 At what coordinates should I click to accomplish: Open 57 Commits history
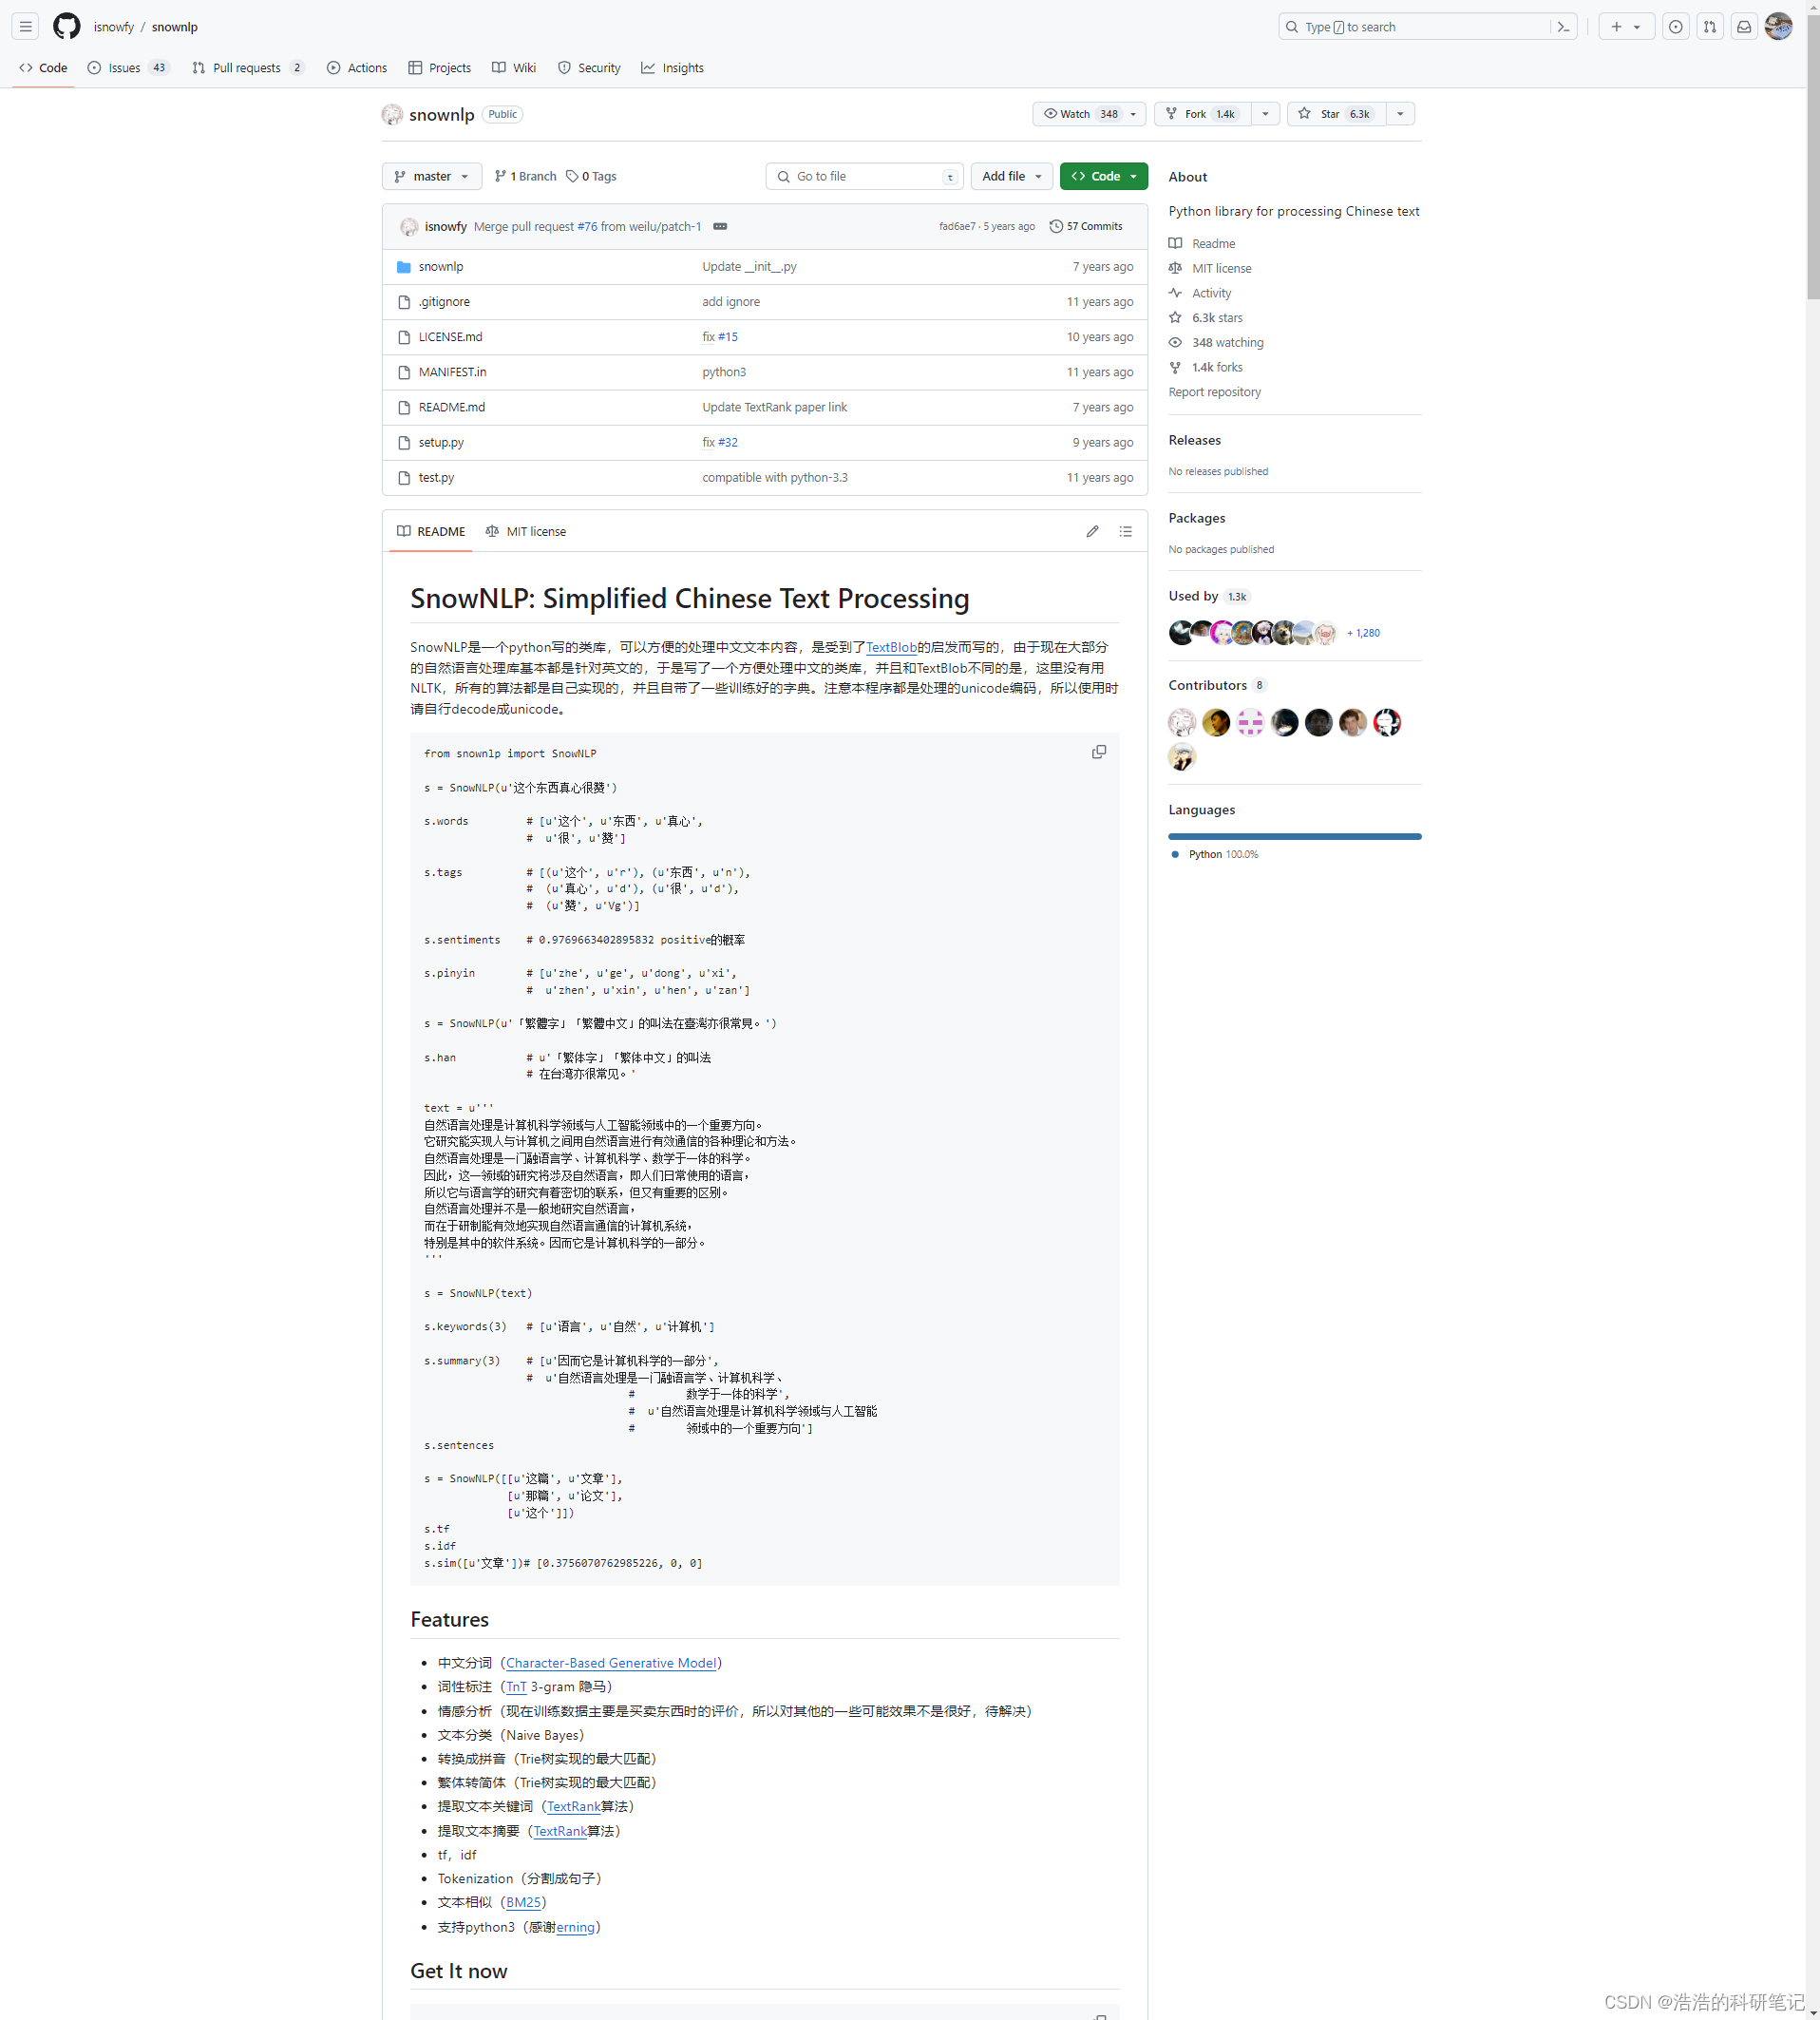(1086, 227)
